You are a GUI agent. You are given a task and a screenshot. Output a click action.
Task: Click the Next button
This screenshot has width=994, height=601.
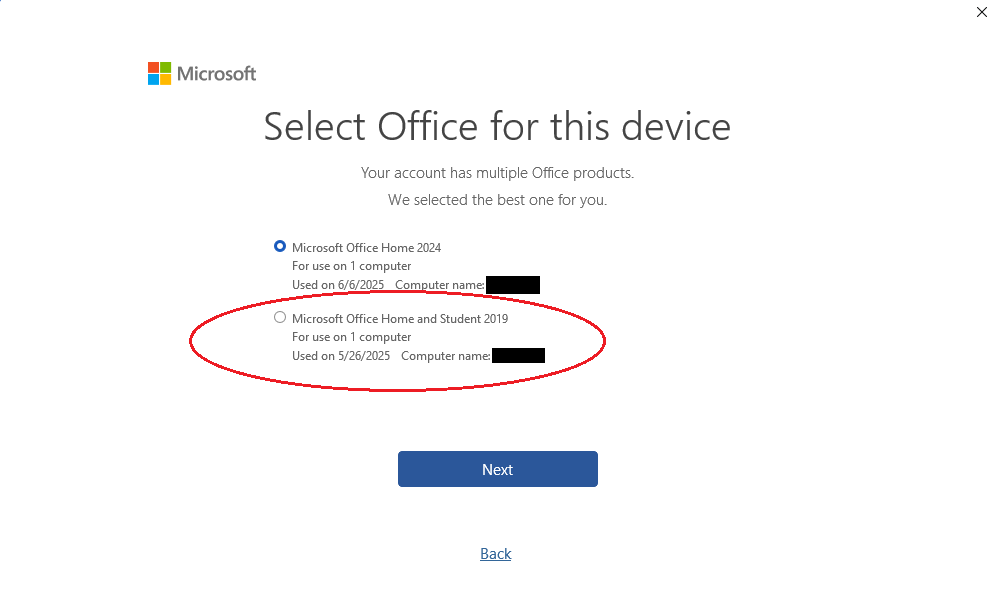click(x=498, y=469)
